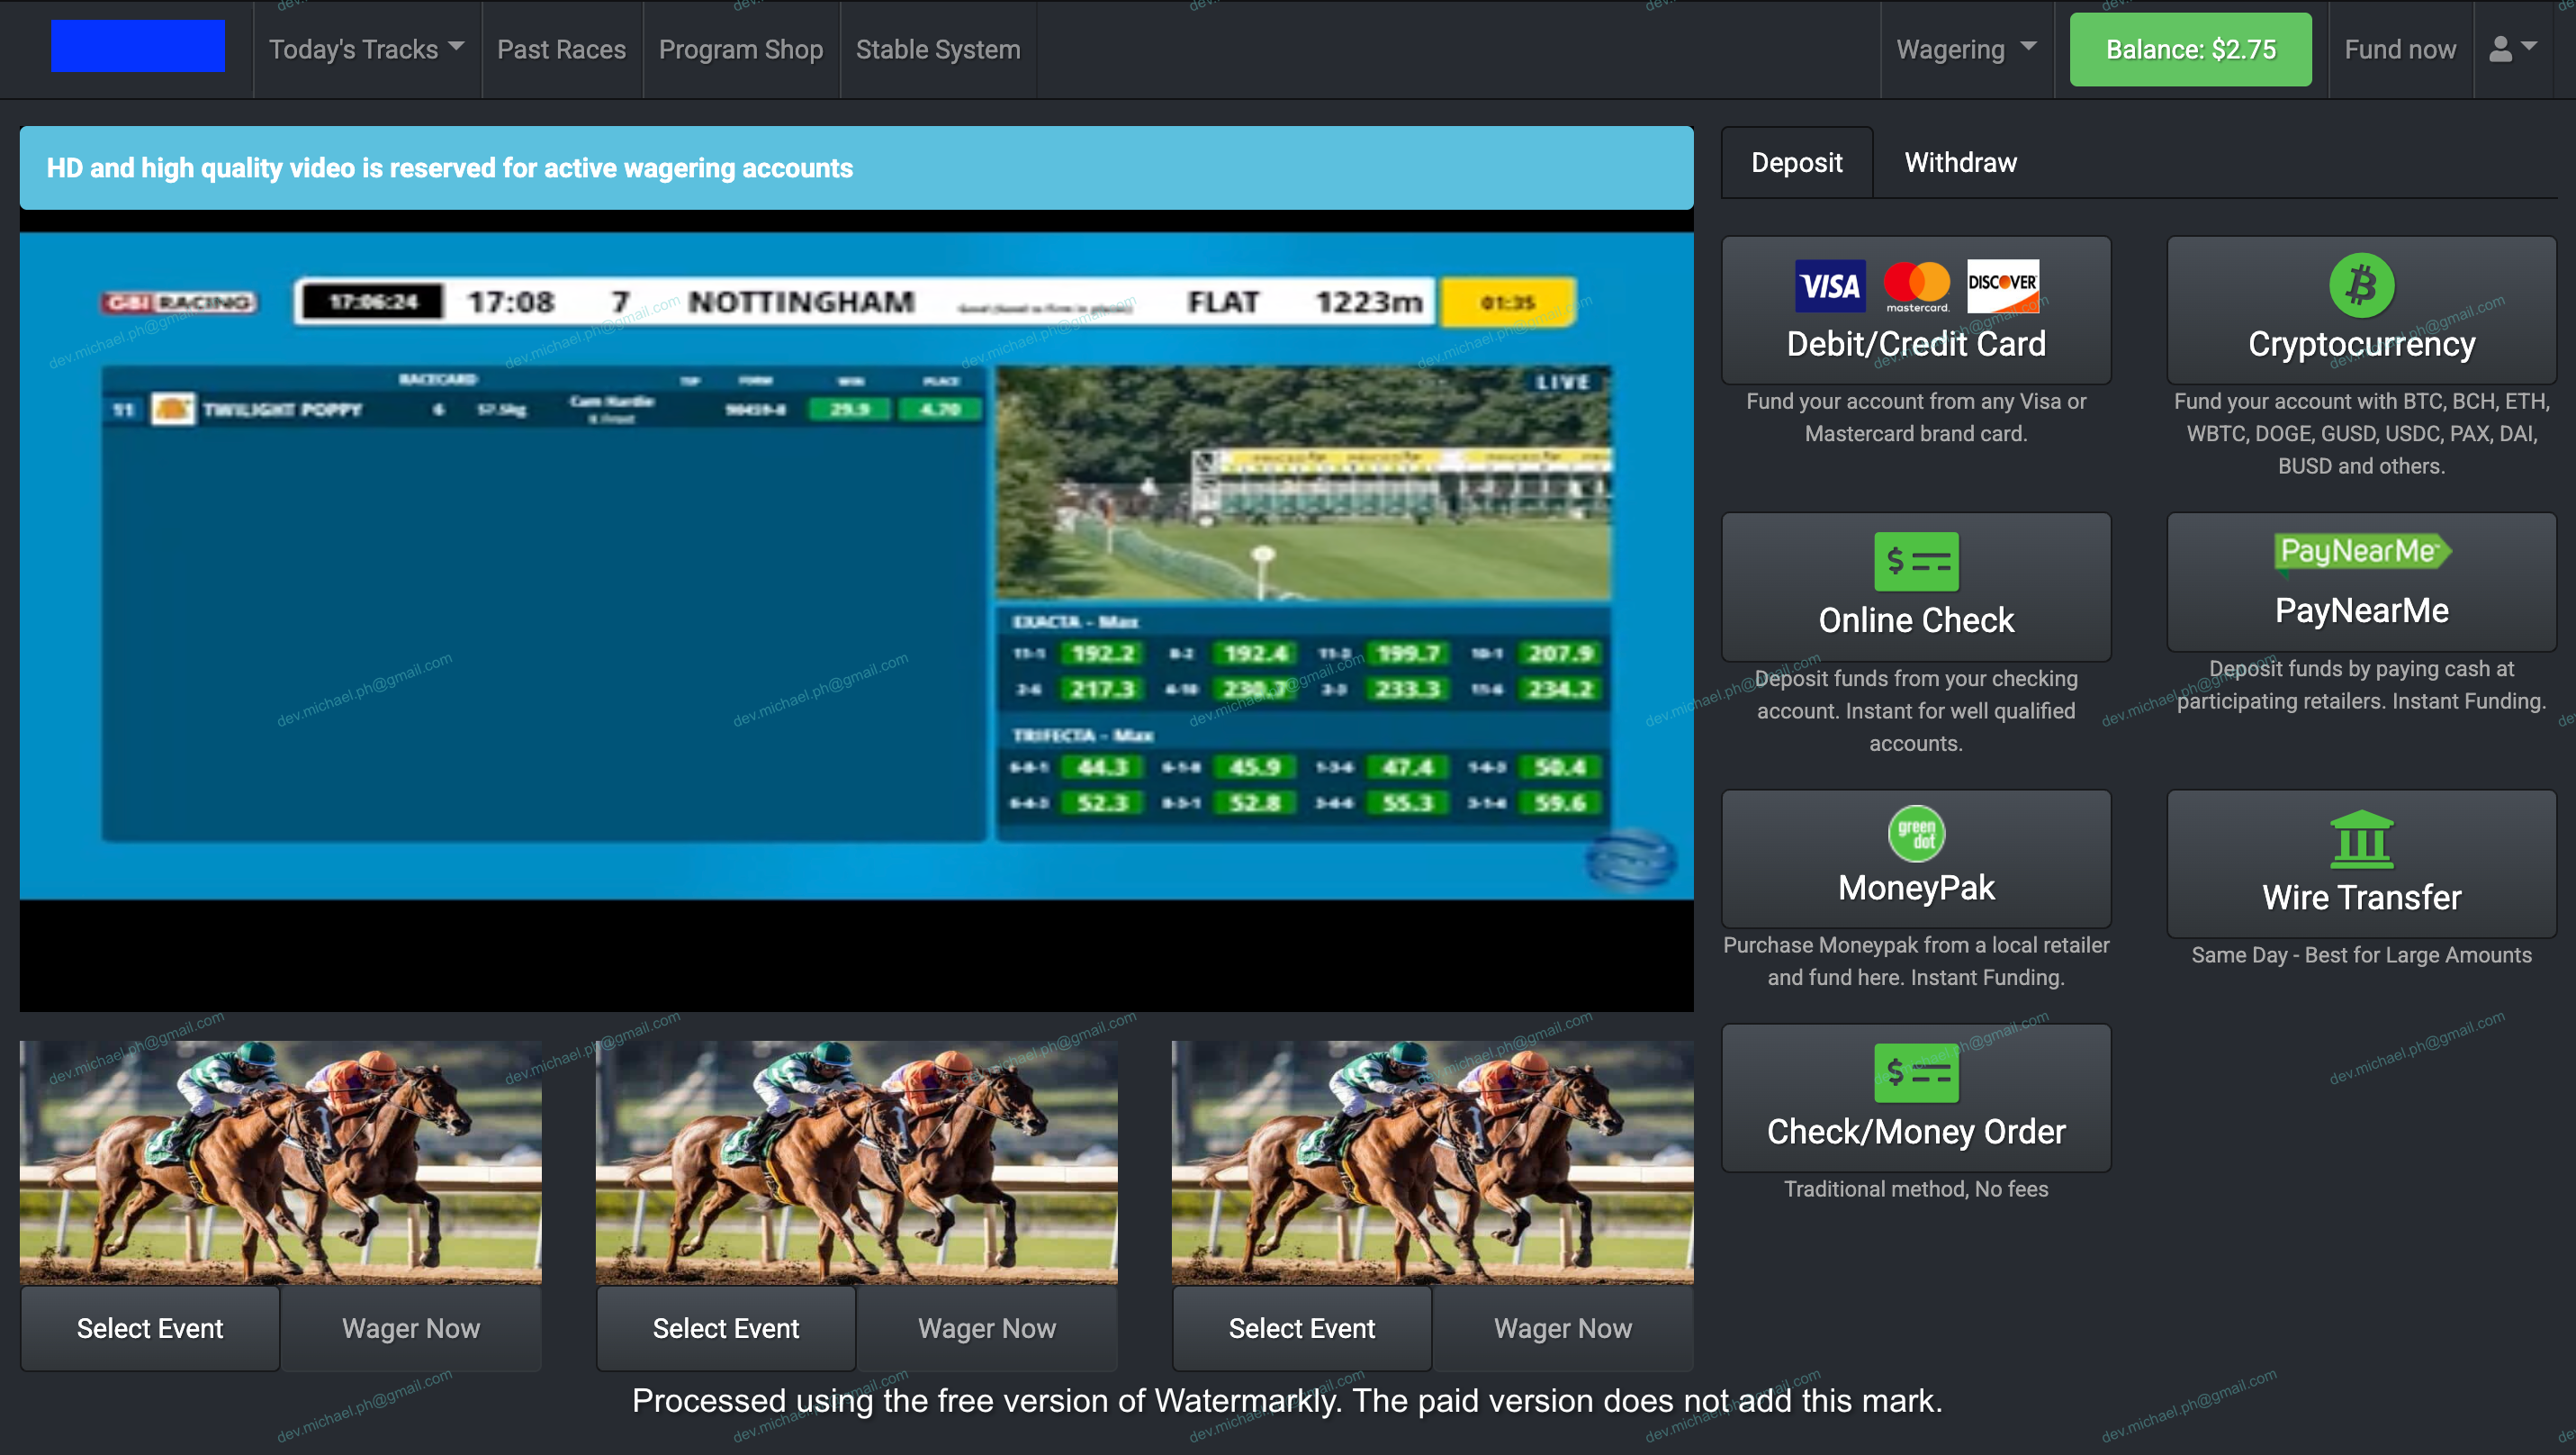Select the Online Check dollar icon
Image resolution: width=2576 pixels, height=1455 pixels.
1915,561
